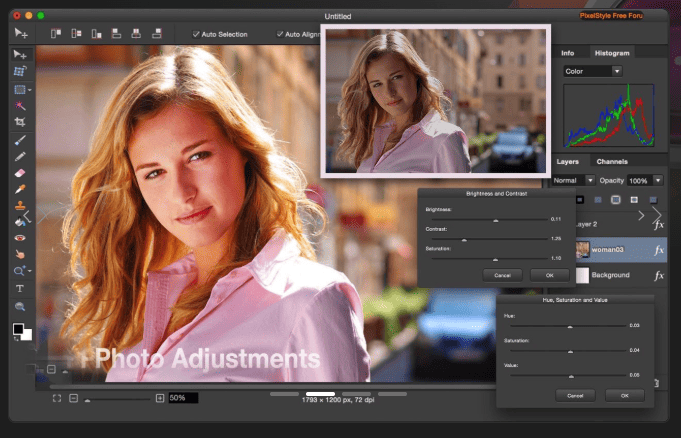Click the Hue slider handle
This screenshot has width=681, height=438.
pos(570,326)
